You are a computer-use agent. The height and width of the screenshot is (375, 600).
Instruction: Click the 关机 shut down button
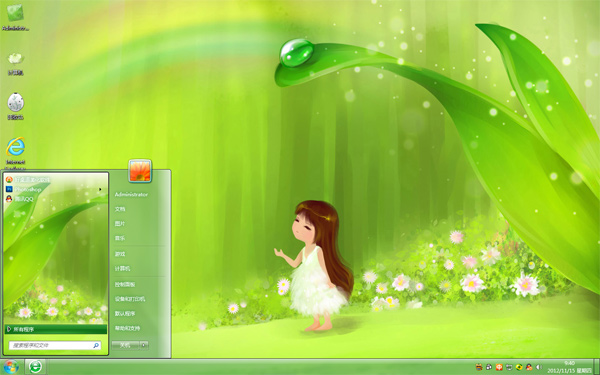(x=125, y=345)
